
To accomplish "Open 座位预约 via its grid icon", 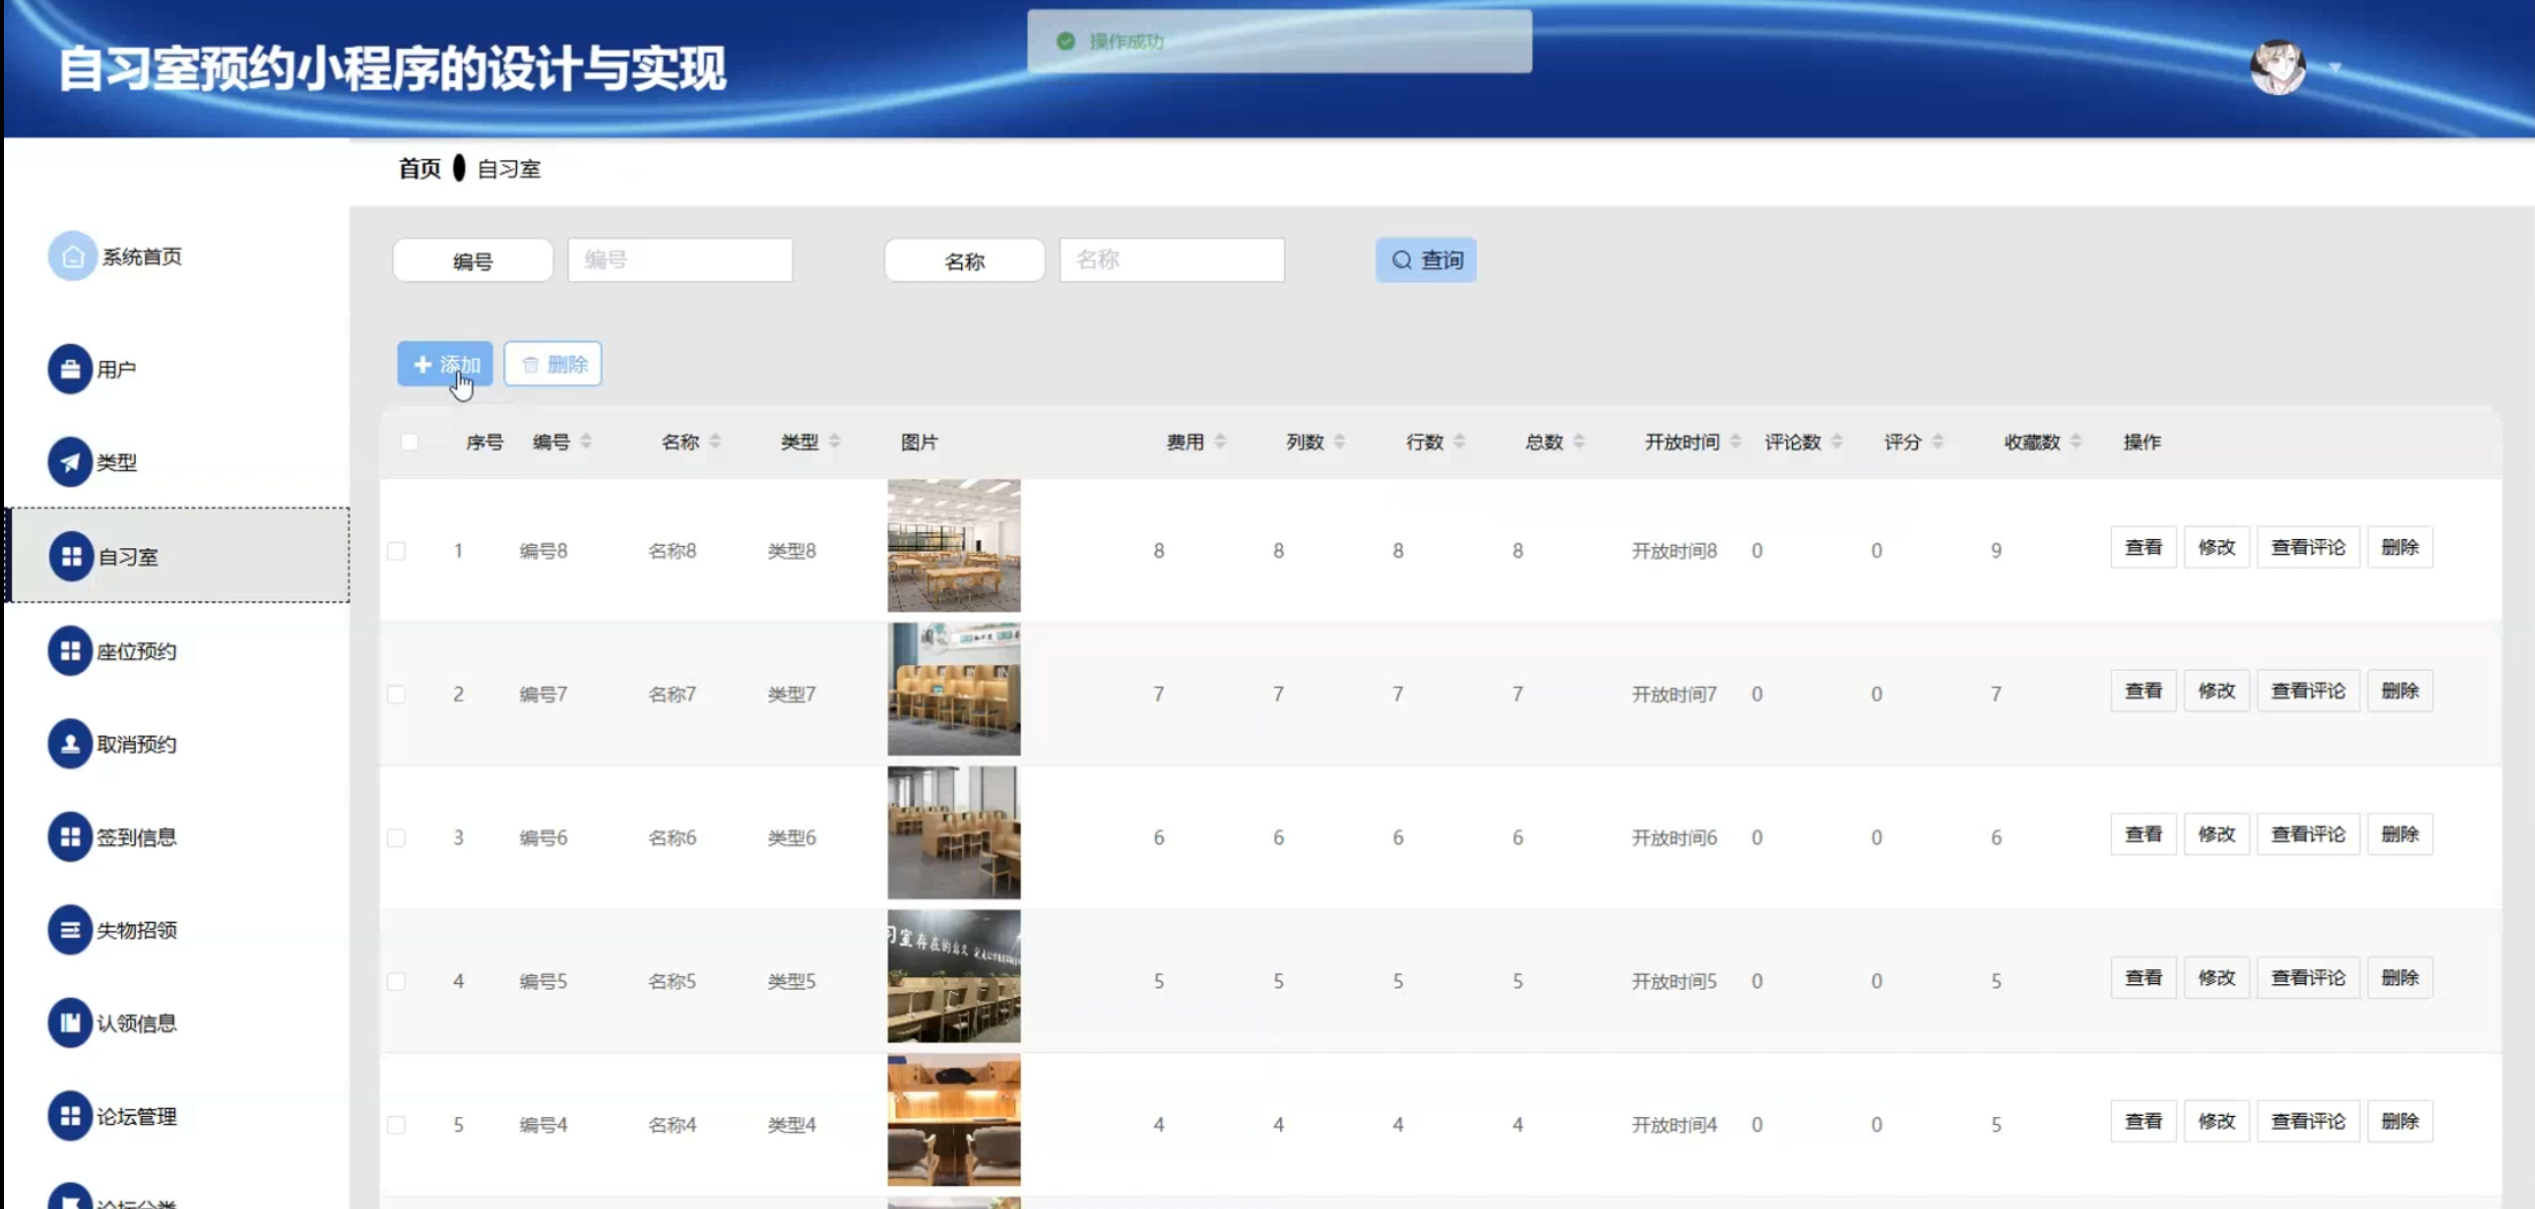I will click(70, 651).
